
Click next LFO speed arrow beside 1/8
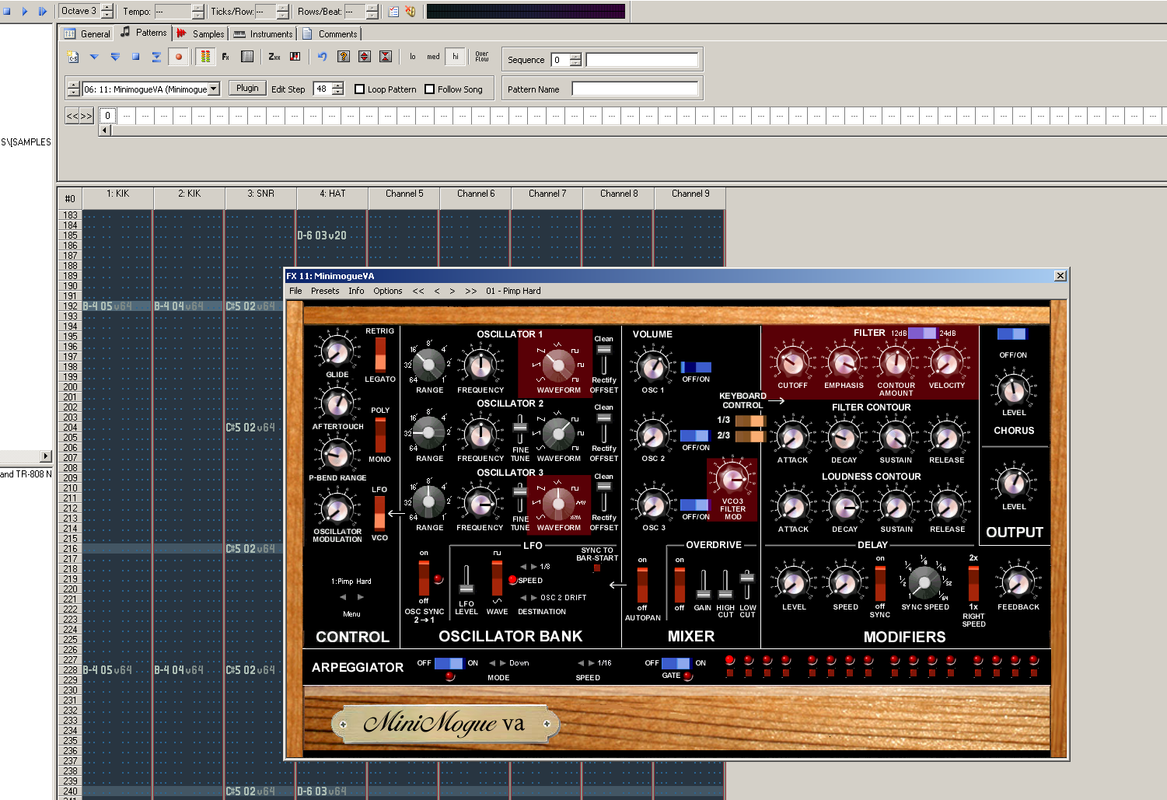click(534, 567)
